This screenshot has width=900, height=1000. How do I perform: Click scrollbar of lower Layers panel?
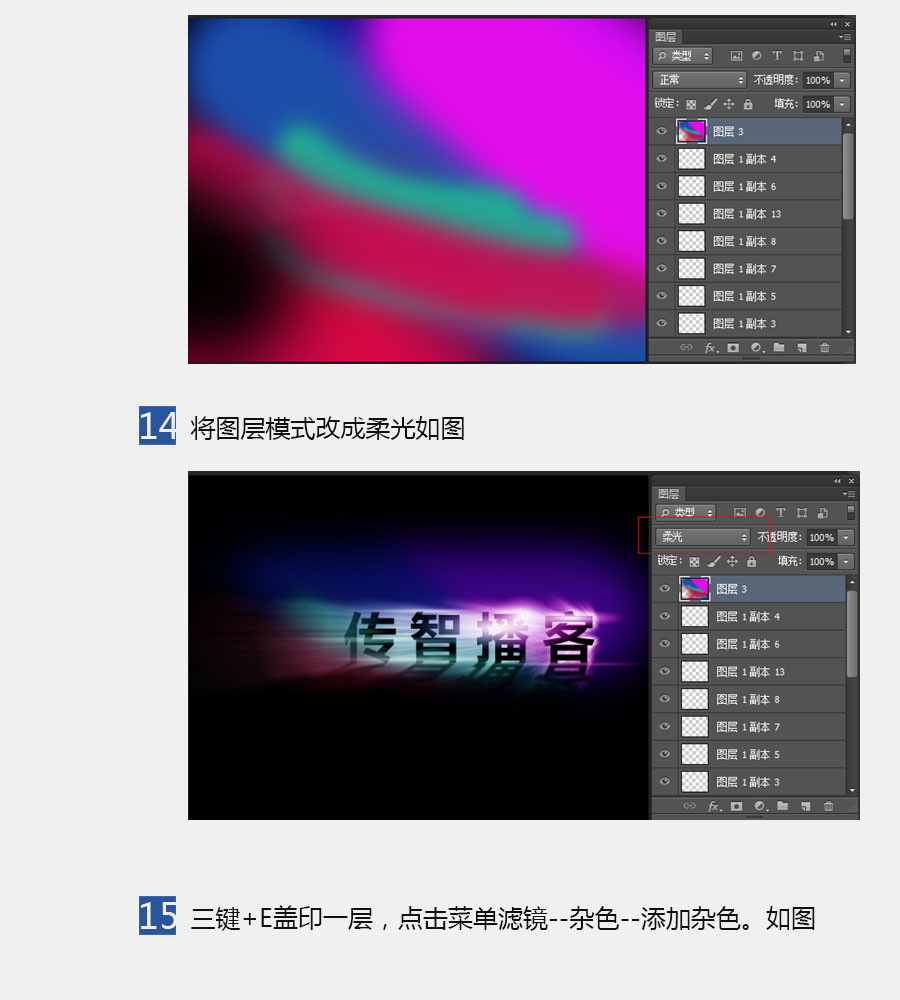coord(852,633)
